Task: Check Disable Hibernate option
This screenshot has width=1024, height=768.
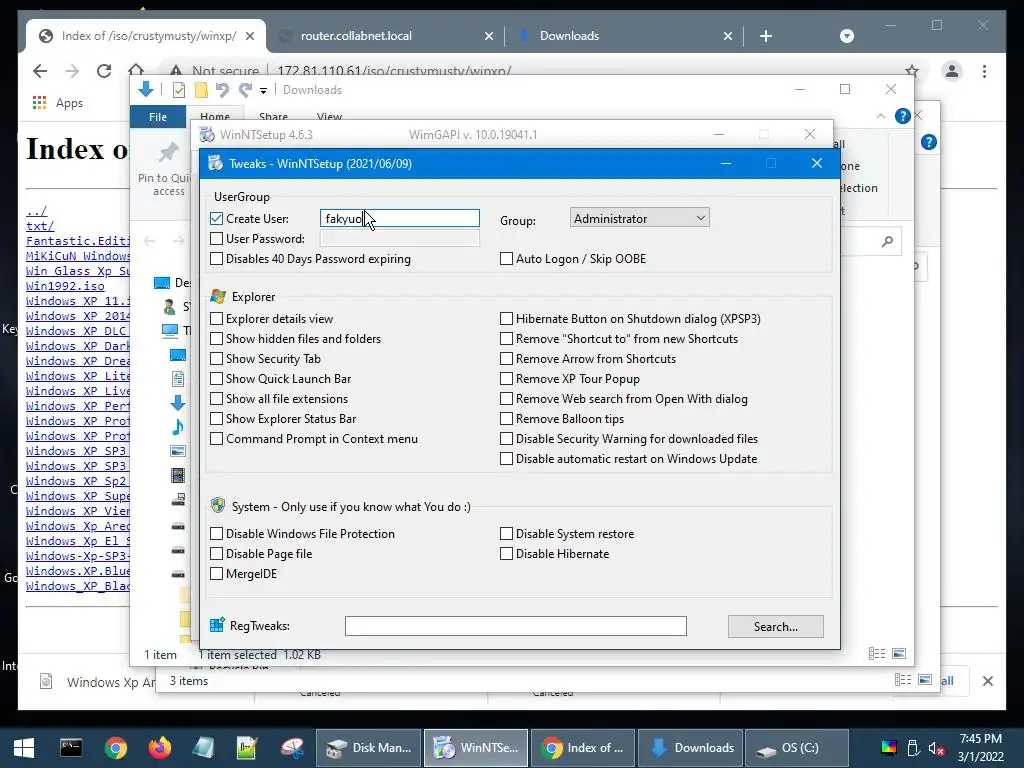Action: [x=506, y=554]
